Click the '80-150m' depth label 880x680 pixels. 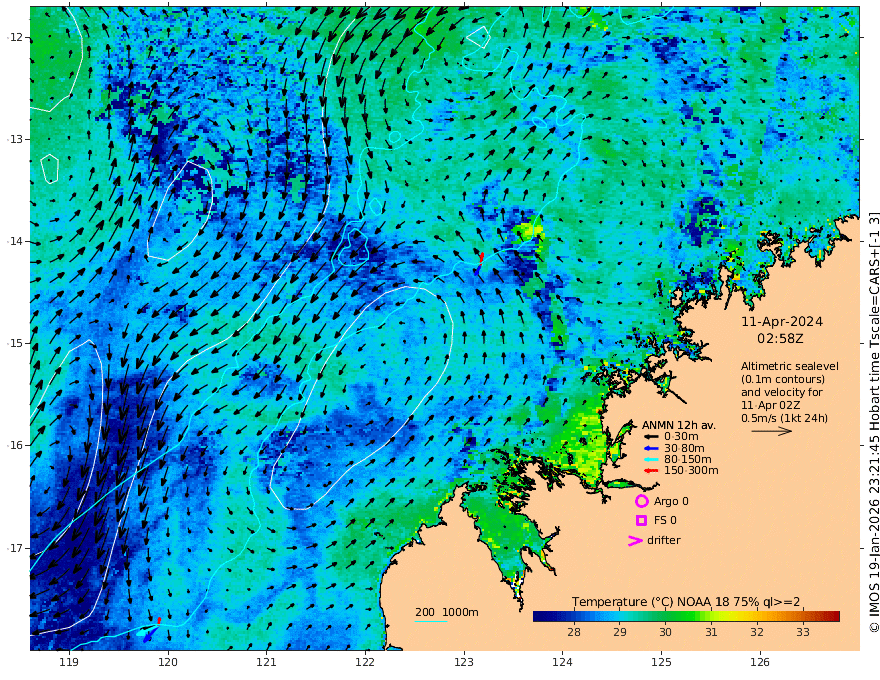(x=687, y=460)
